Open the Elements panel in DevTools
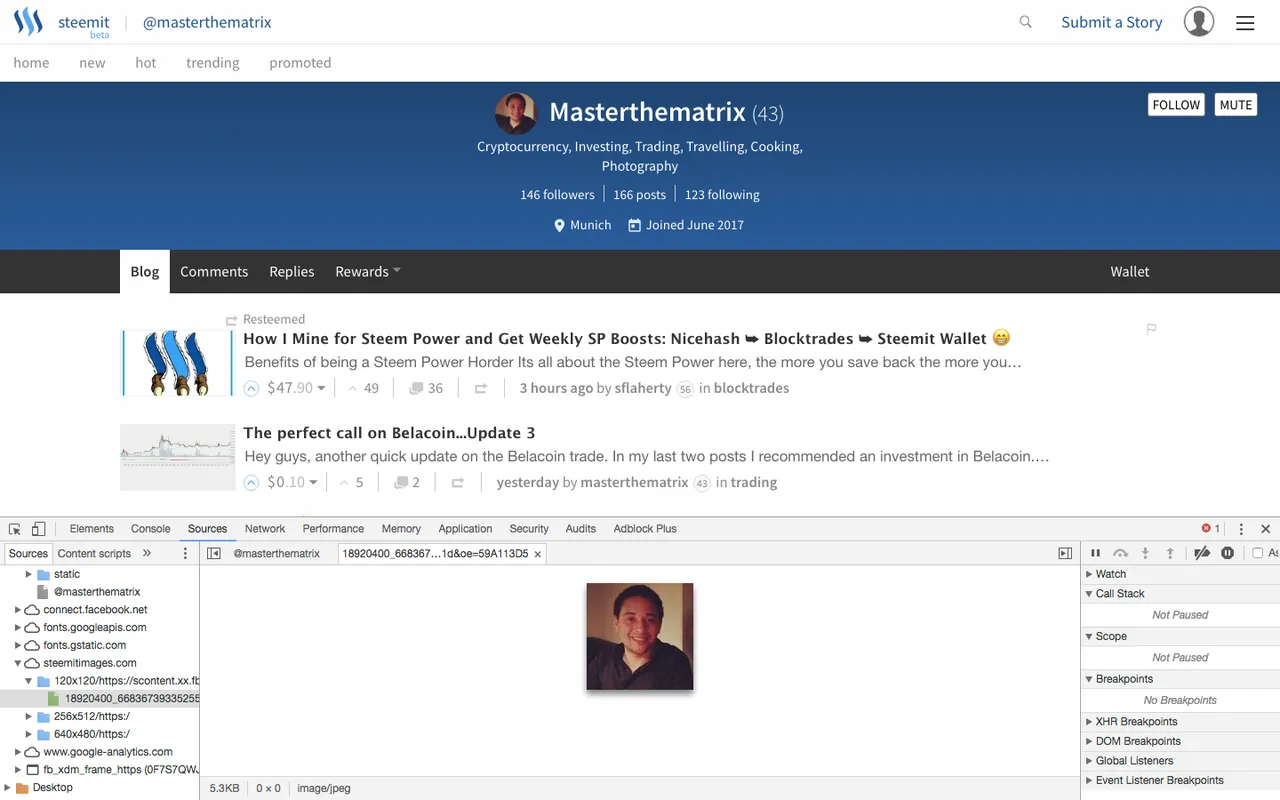 [x=92, y=528]
